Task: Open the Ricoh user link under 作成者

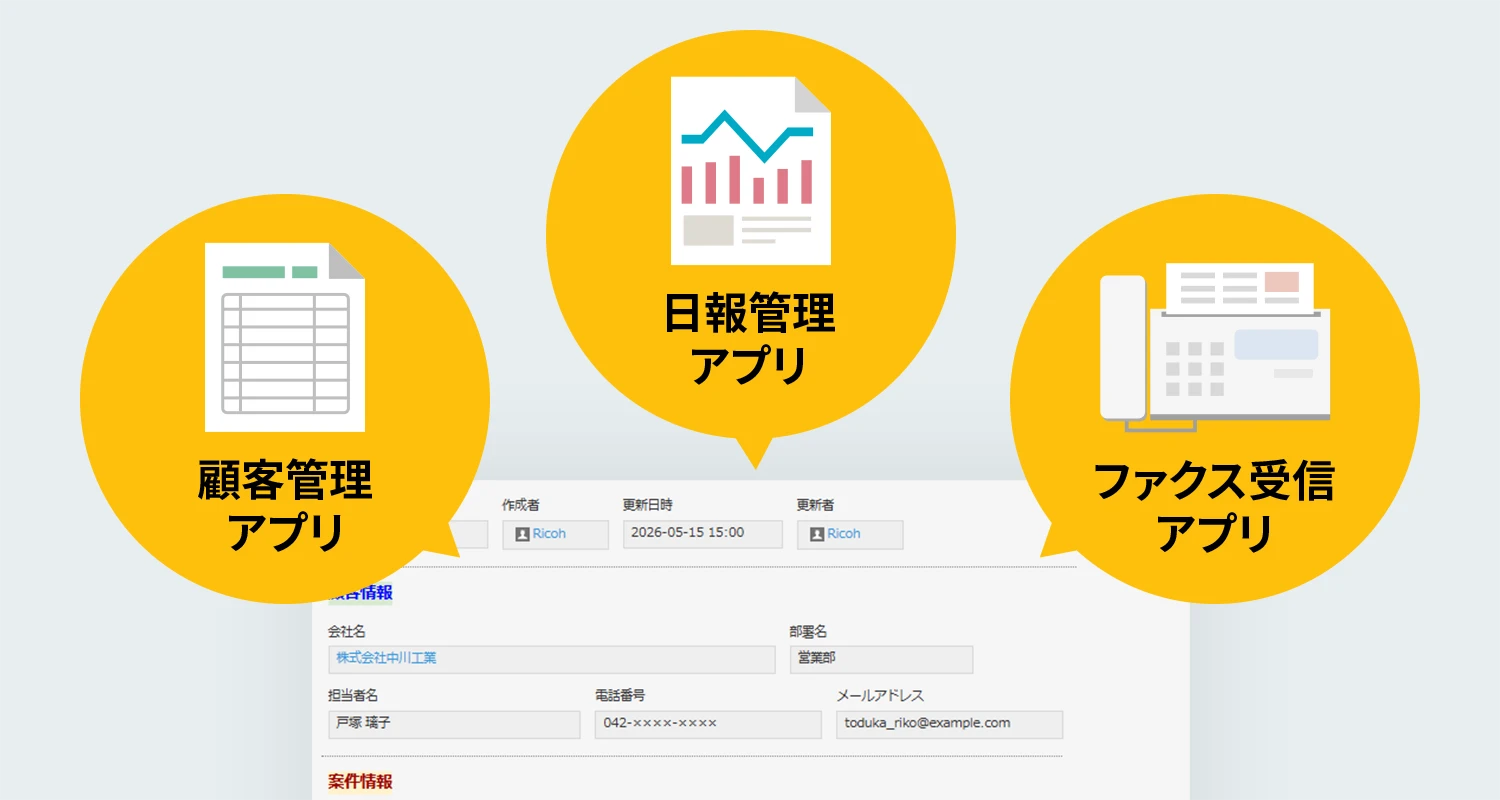Action: pyautogui.click(x=549, y=534)
